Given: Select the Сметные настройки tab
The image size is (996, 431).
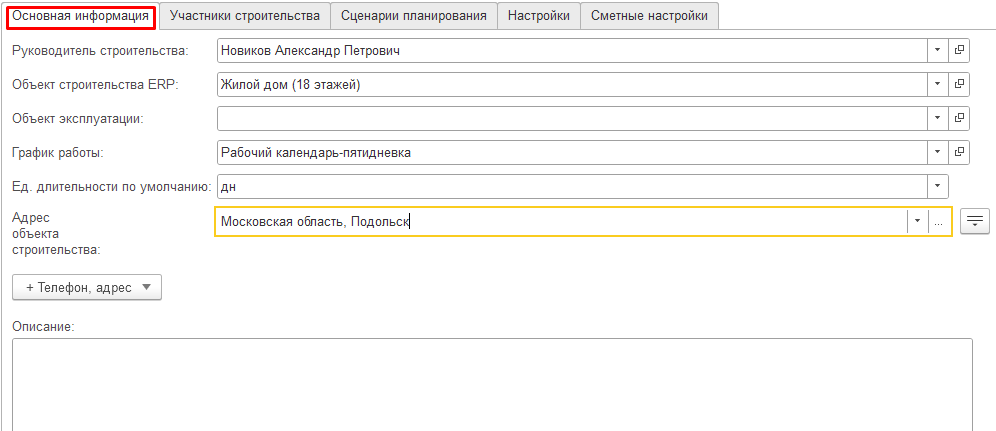Looking at the screenshot, I should 649,16.
